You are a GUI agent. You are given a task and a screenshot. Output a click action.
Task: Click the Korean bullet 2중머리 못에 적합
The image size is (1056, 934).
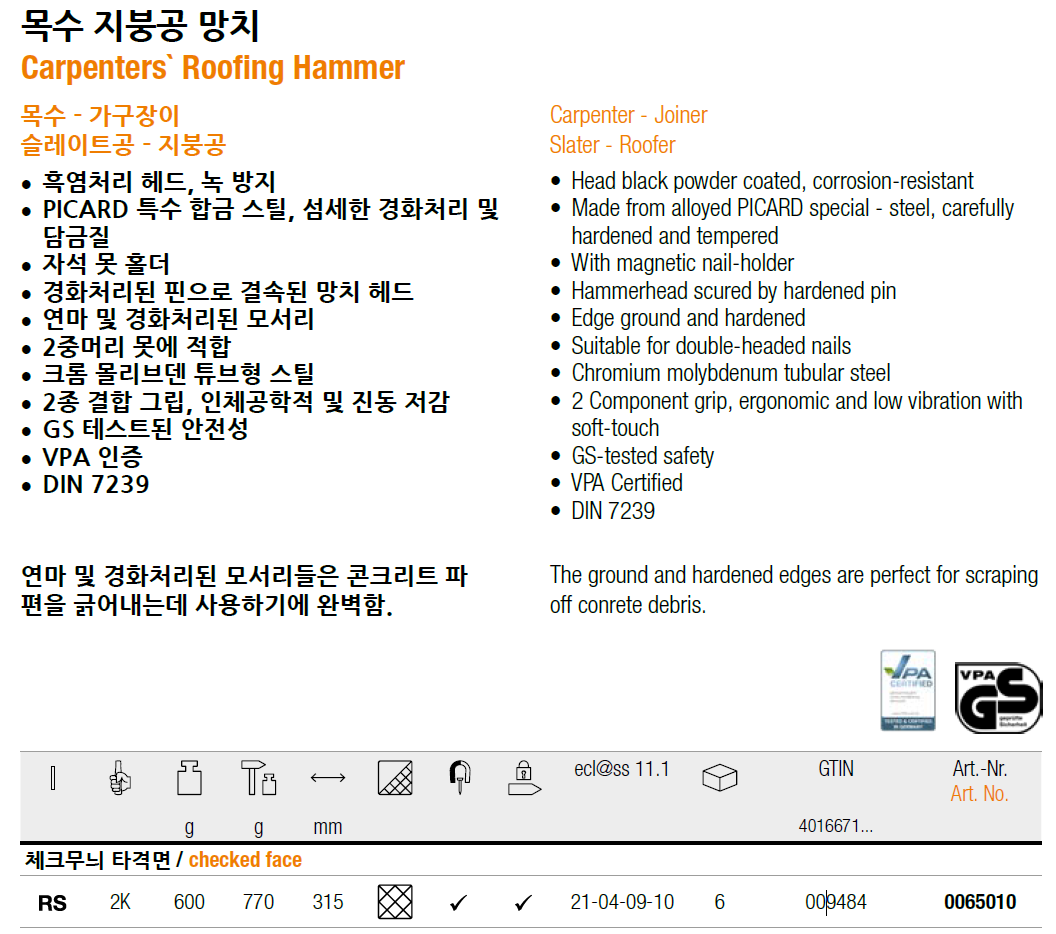pyautogui.click(x=137, y=347)
